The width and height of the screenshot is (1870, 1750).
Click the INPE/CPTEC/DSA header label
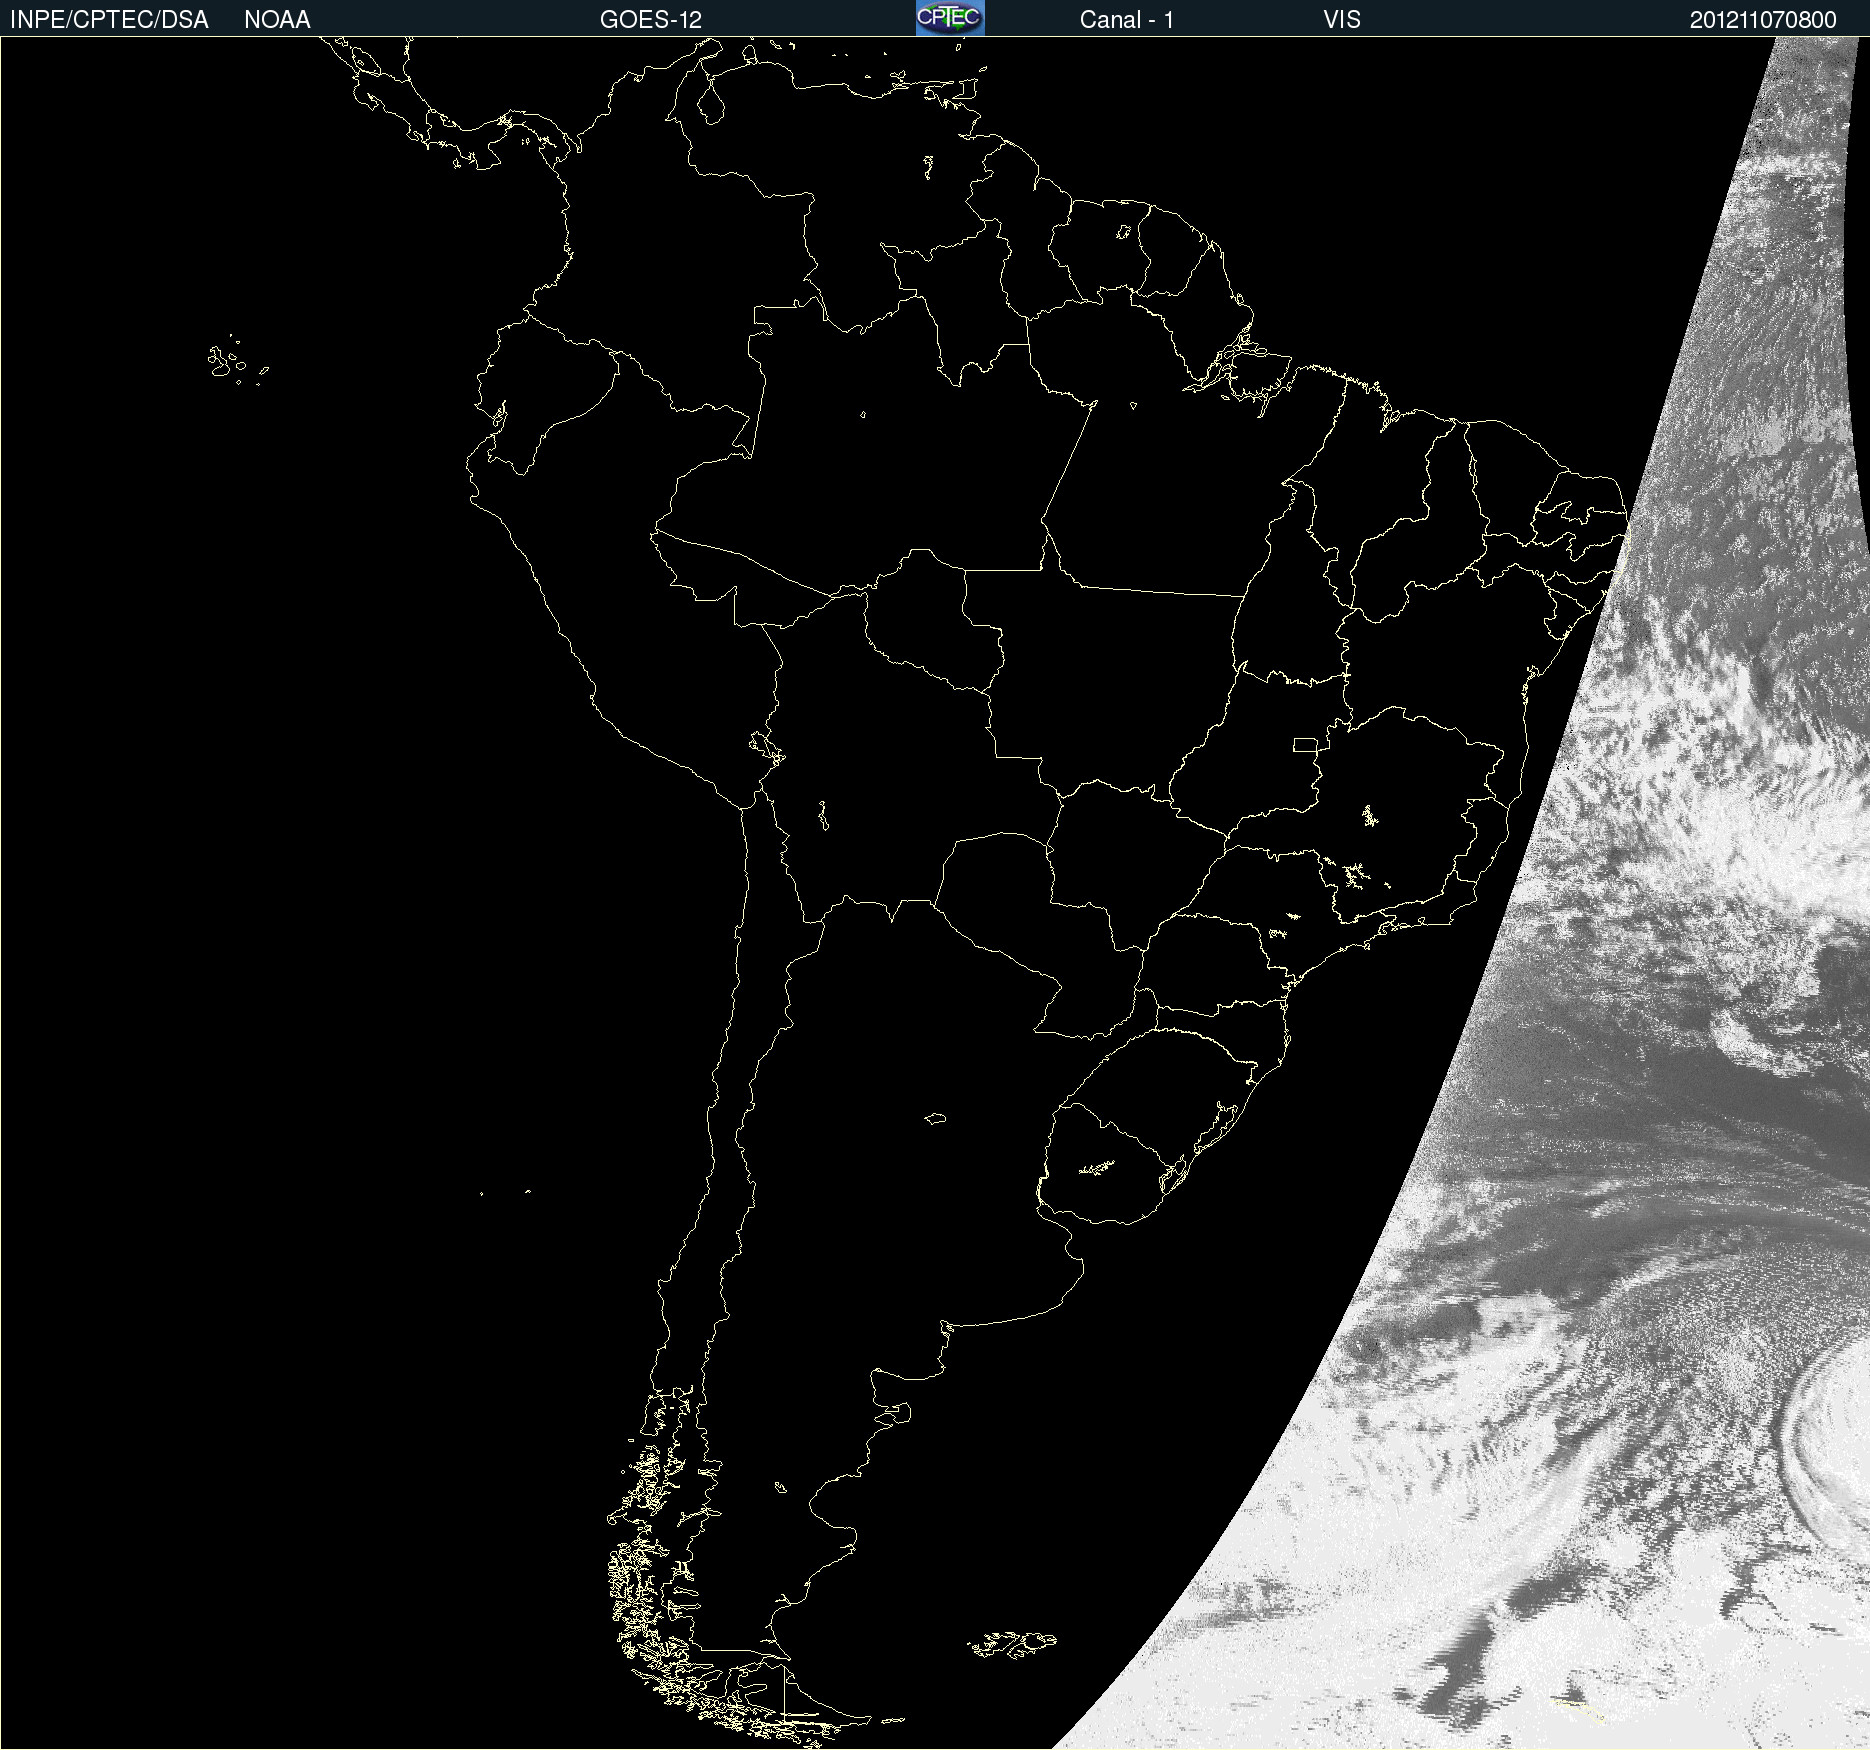tap(109, 20)
